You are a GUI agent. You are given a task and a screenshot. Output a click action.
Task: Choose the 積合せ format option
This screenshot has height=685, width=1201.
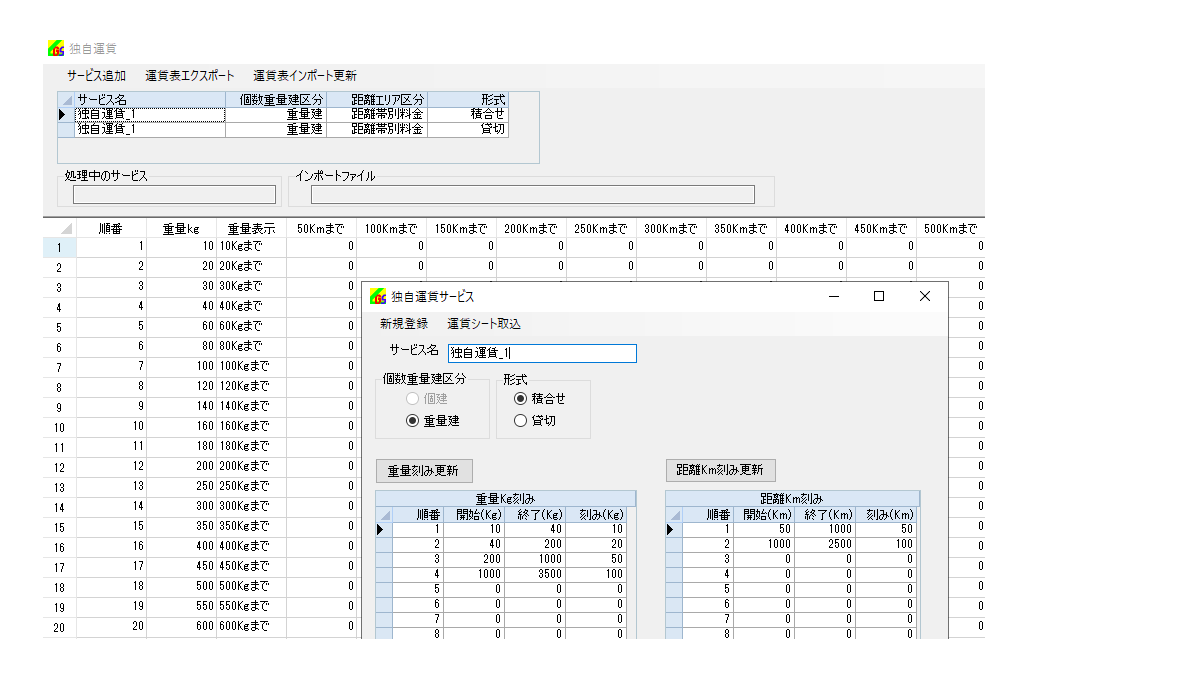[520, 398]
